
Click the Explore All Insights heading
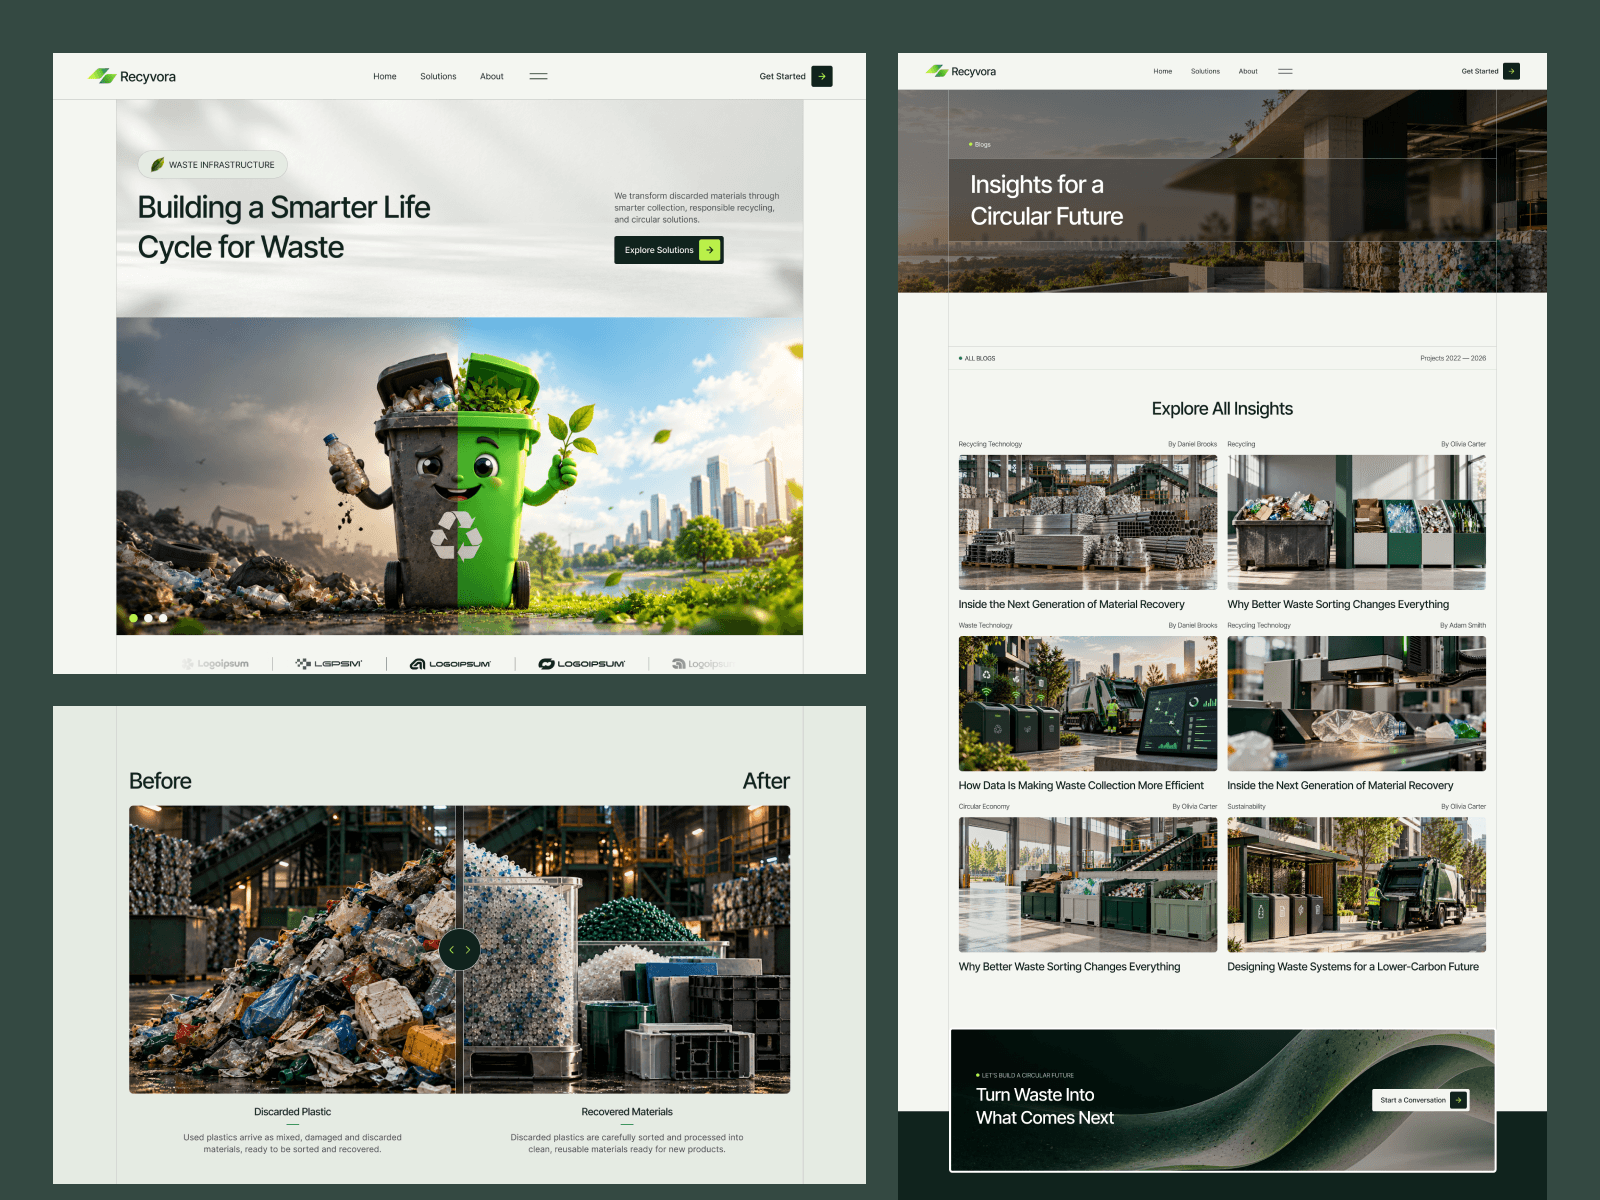tap(1222, 409)
